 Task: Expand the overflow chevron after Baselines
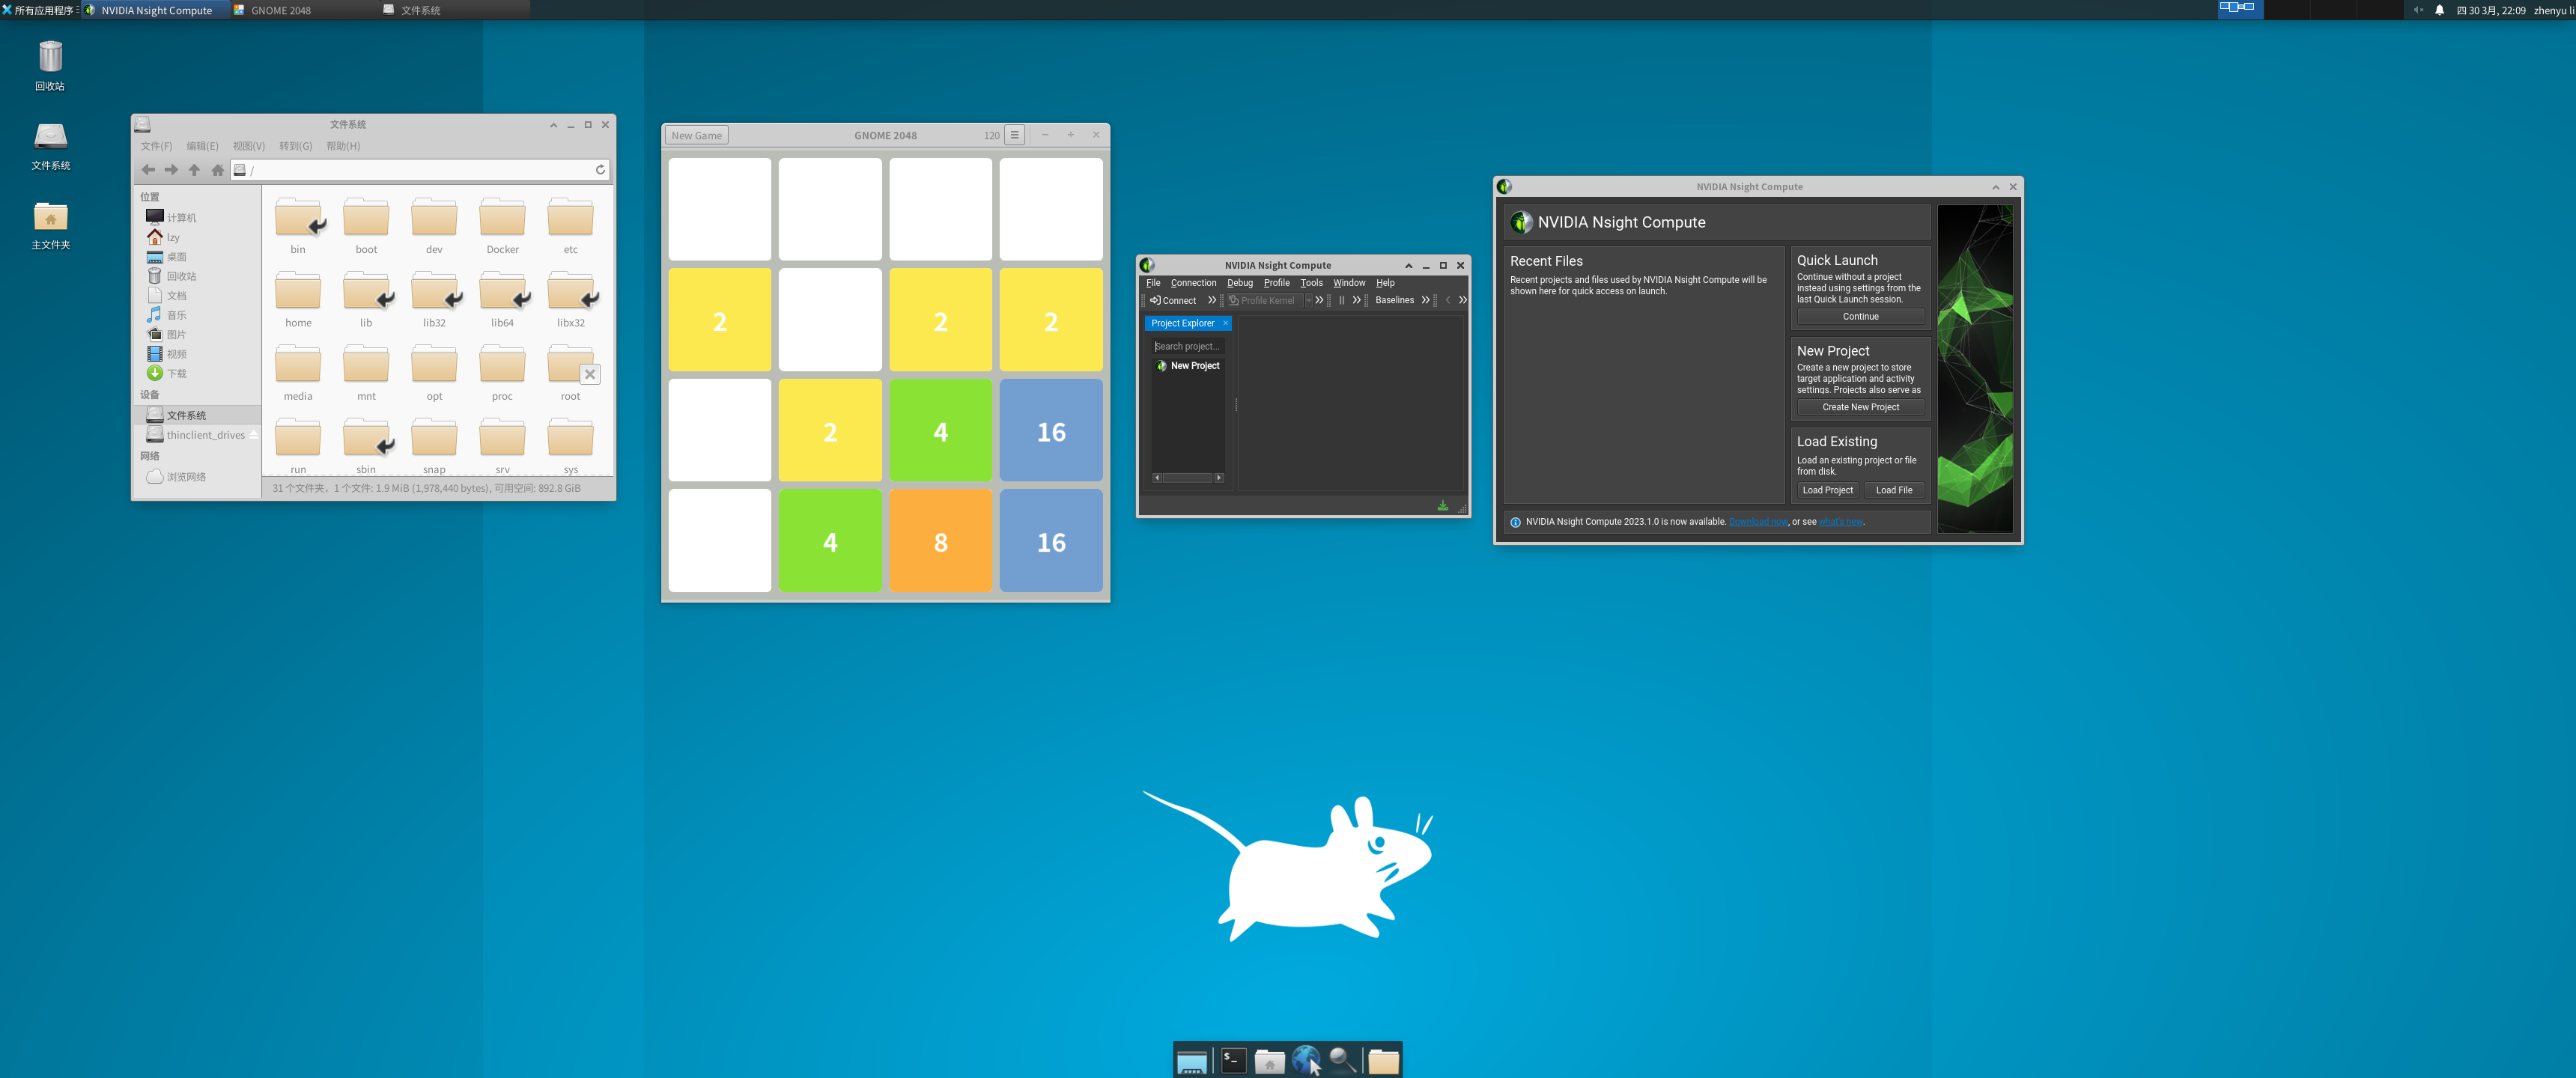[1425, 300]
